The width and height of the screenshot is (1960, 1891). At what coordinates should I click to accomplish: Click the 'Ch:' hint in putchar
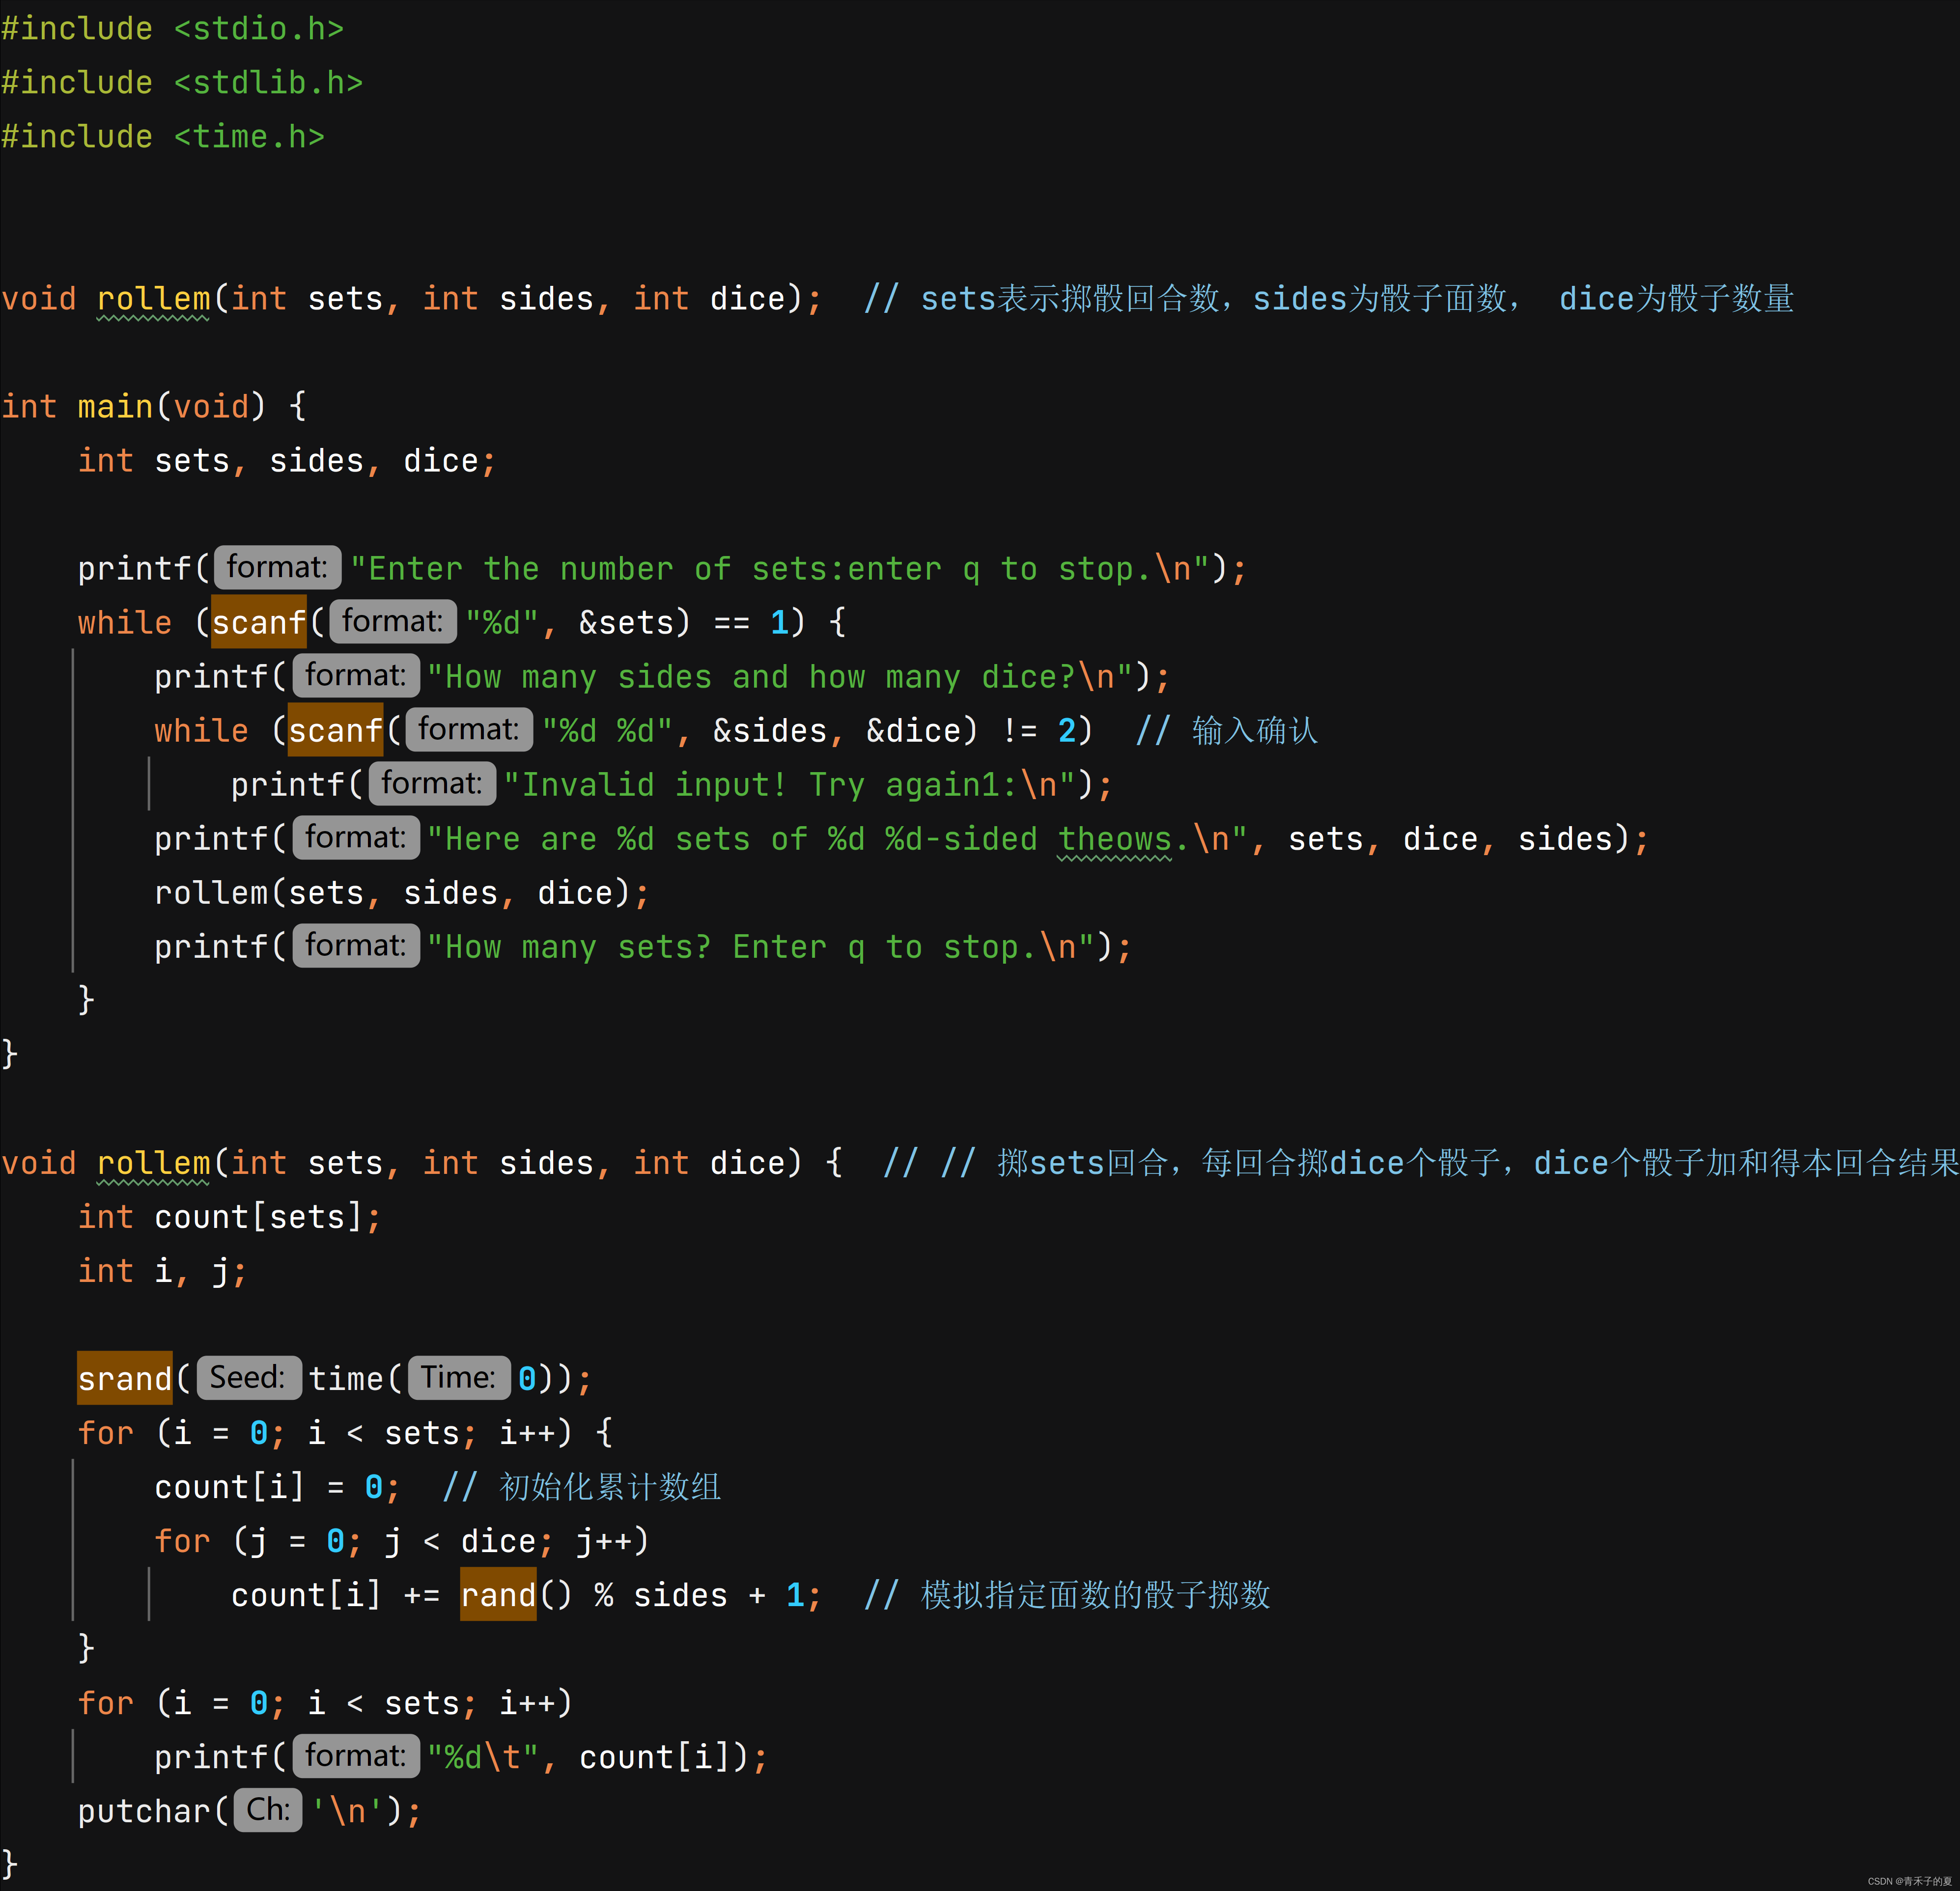[267, 1809]
